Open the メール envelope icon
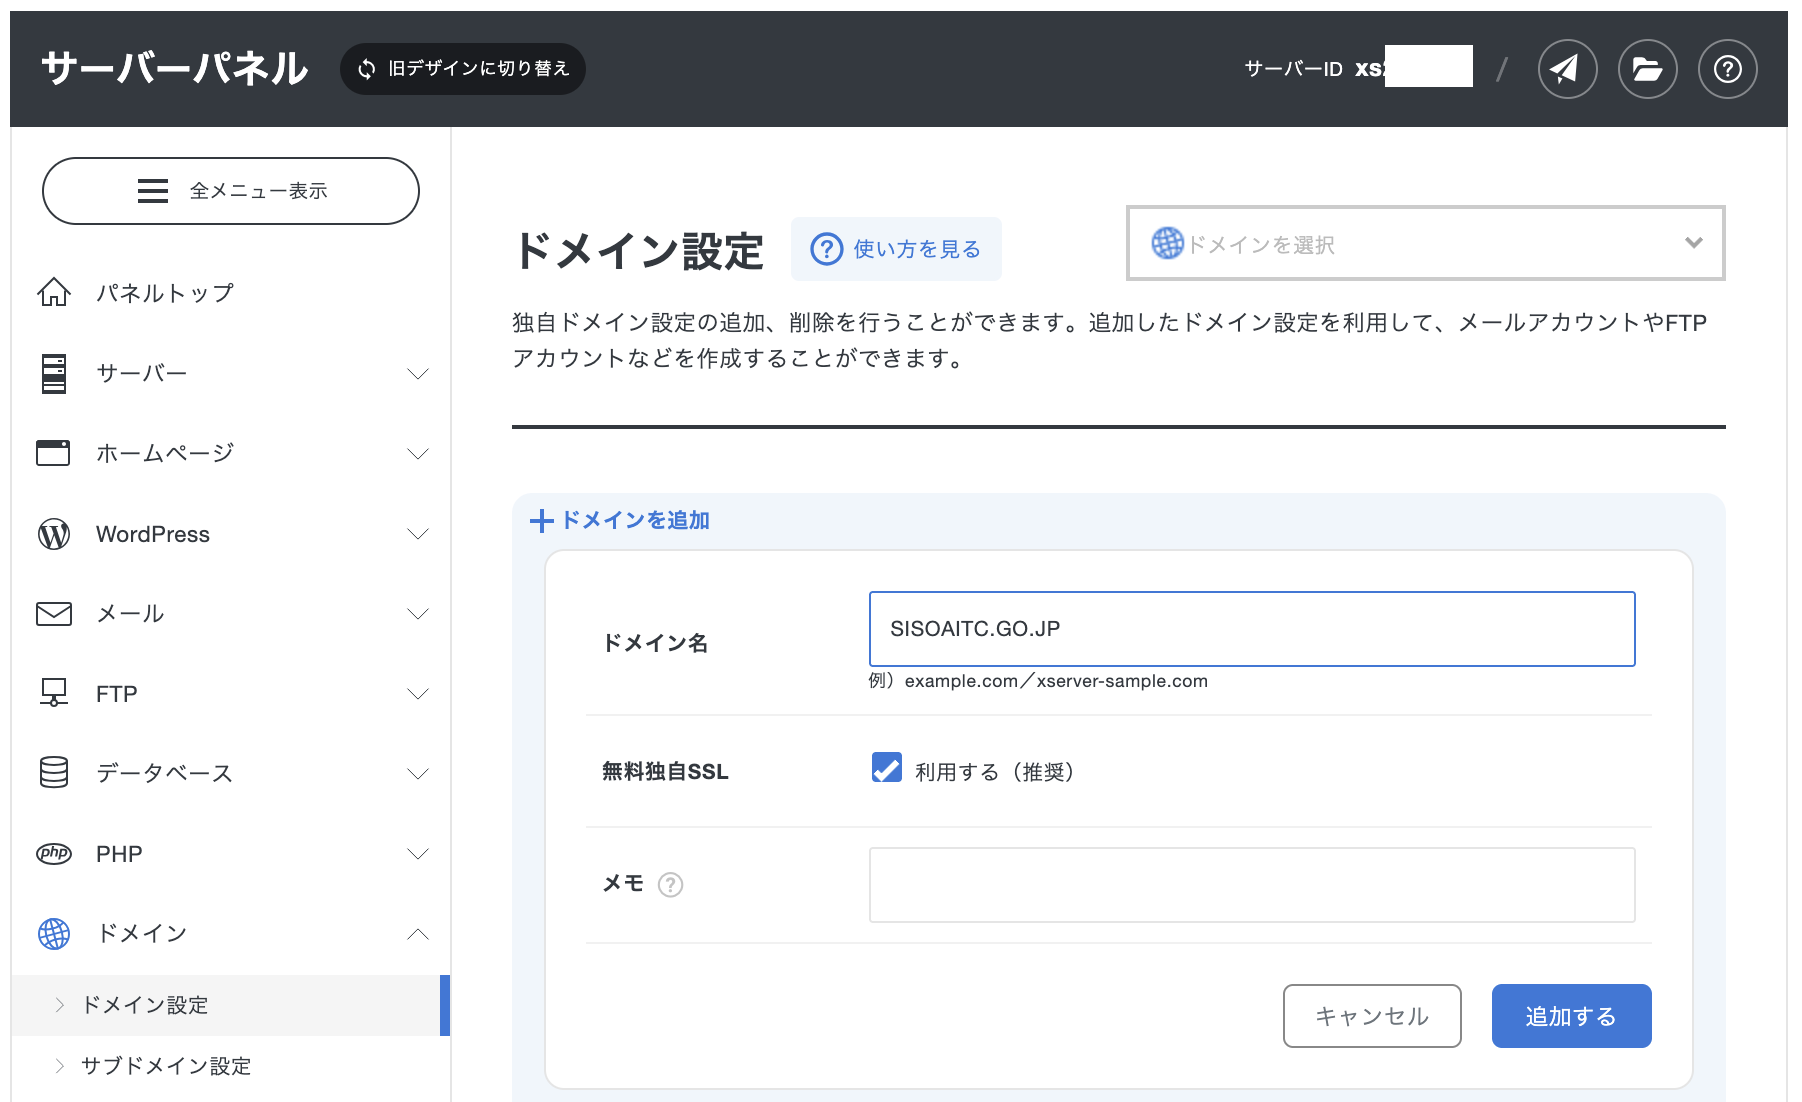 (54, 613)
